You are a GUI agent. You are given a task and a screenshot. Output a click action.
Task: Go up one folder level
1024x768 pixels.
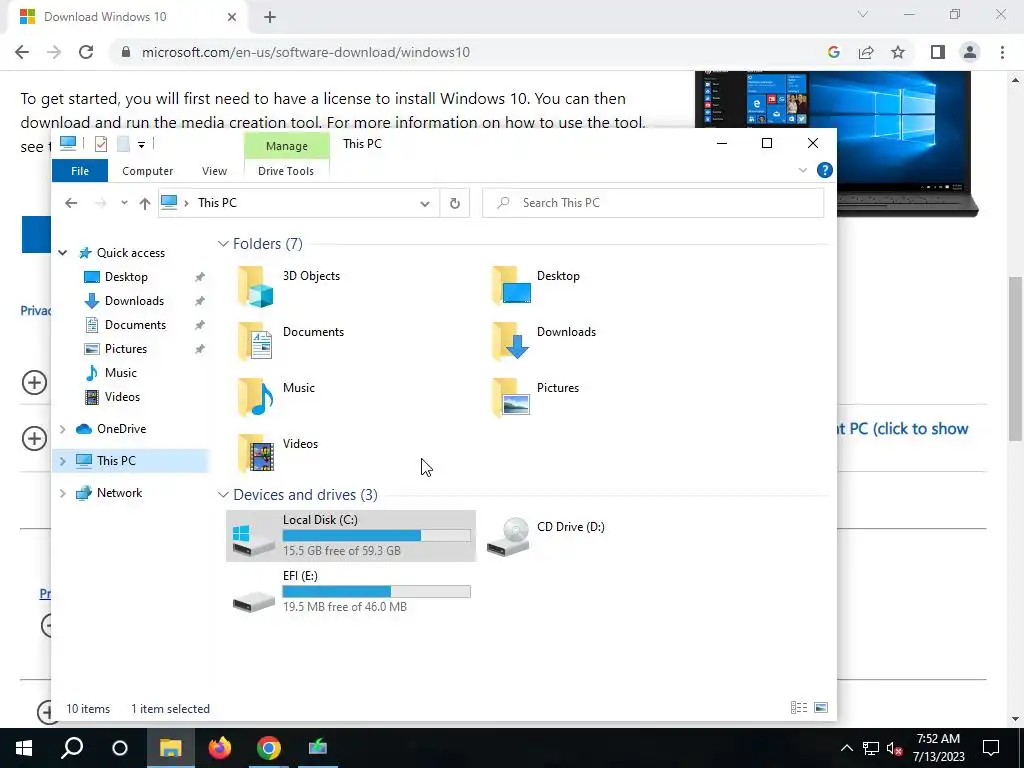pos(145,203)
